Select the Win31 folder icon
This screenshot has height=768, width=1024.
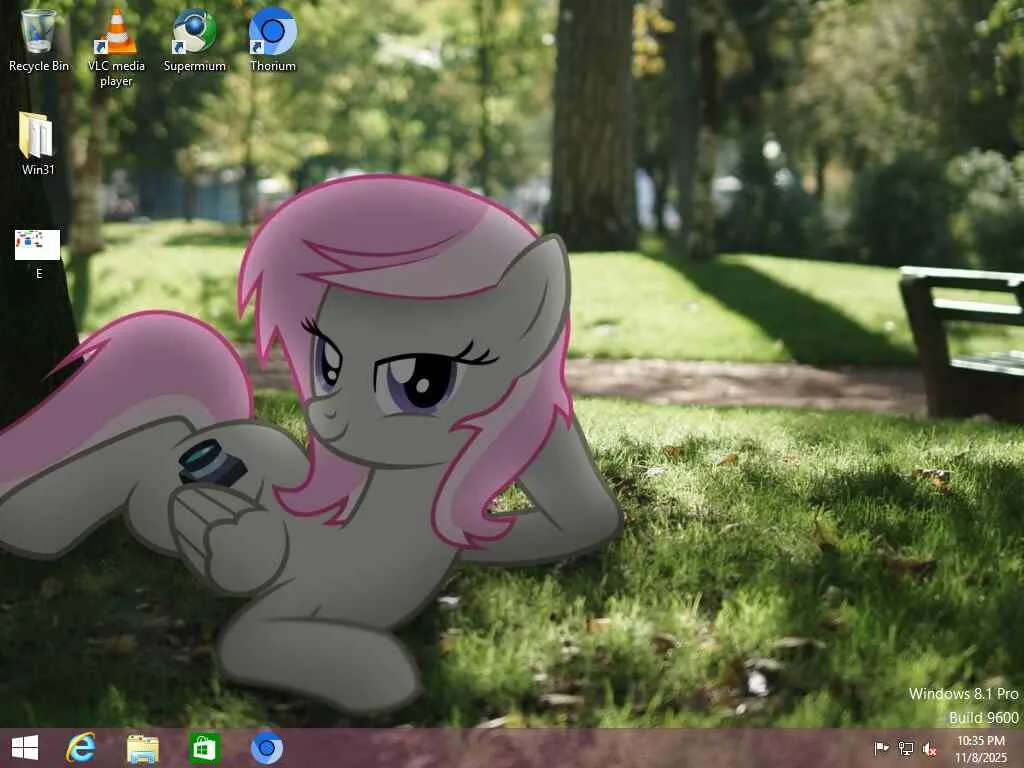pyautogui.click(x=38, y=144)
